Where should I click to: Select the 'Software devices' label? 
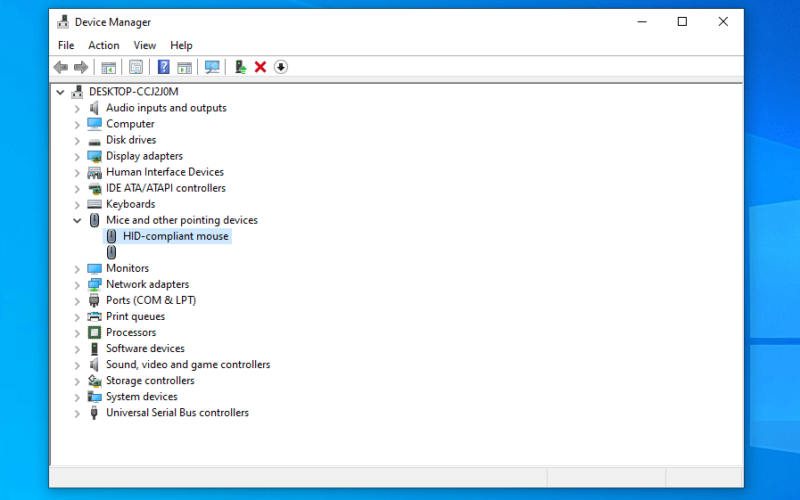(x=145, y=348)
